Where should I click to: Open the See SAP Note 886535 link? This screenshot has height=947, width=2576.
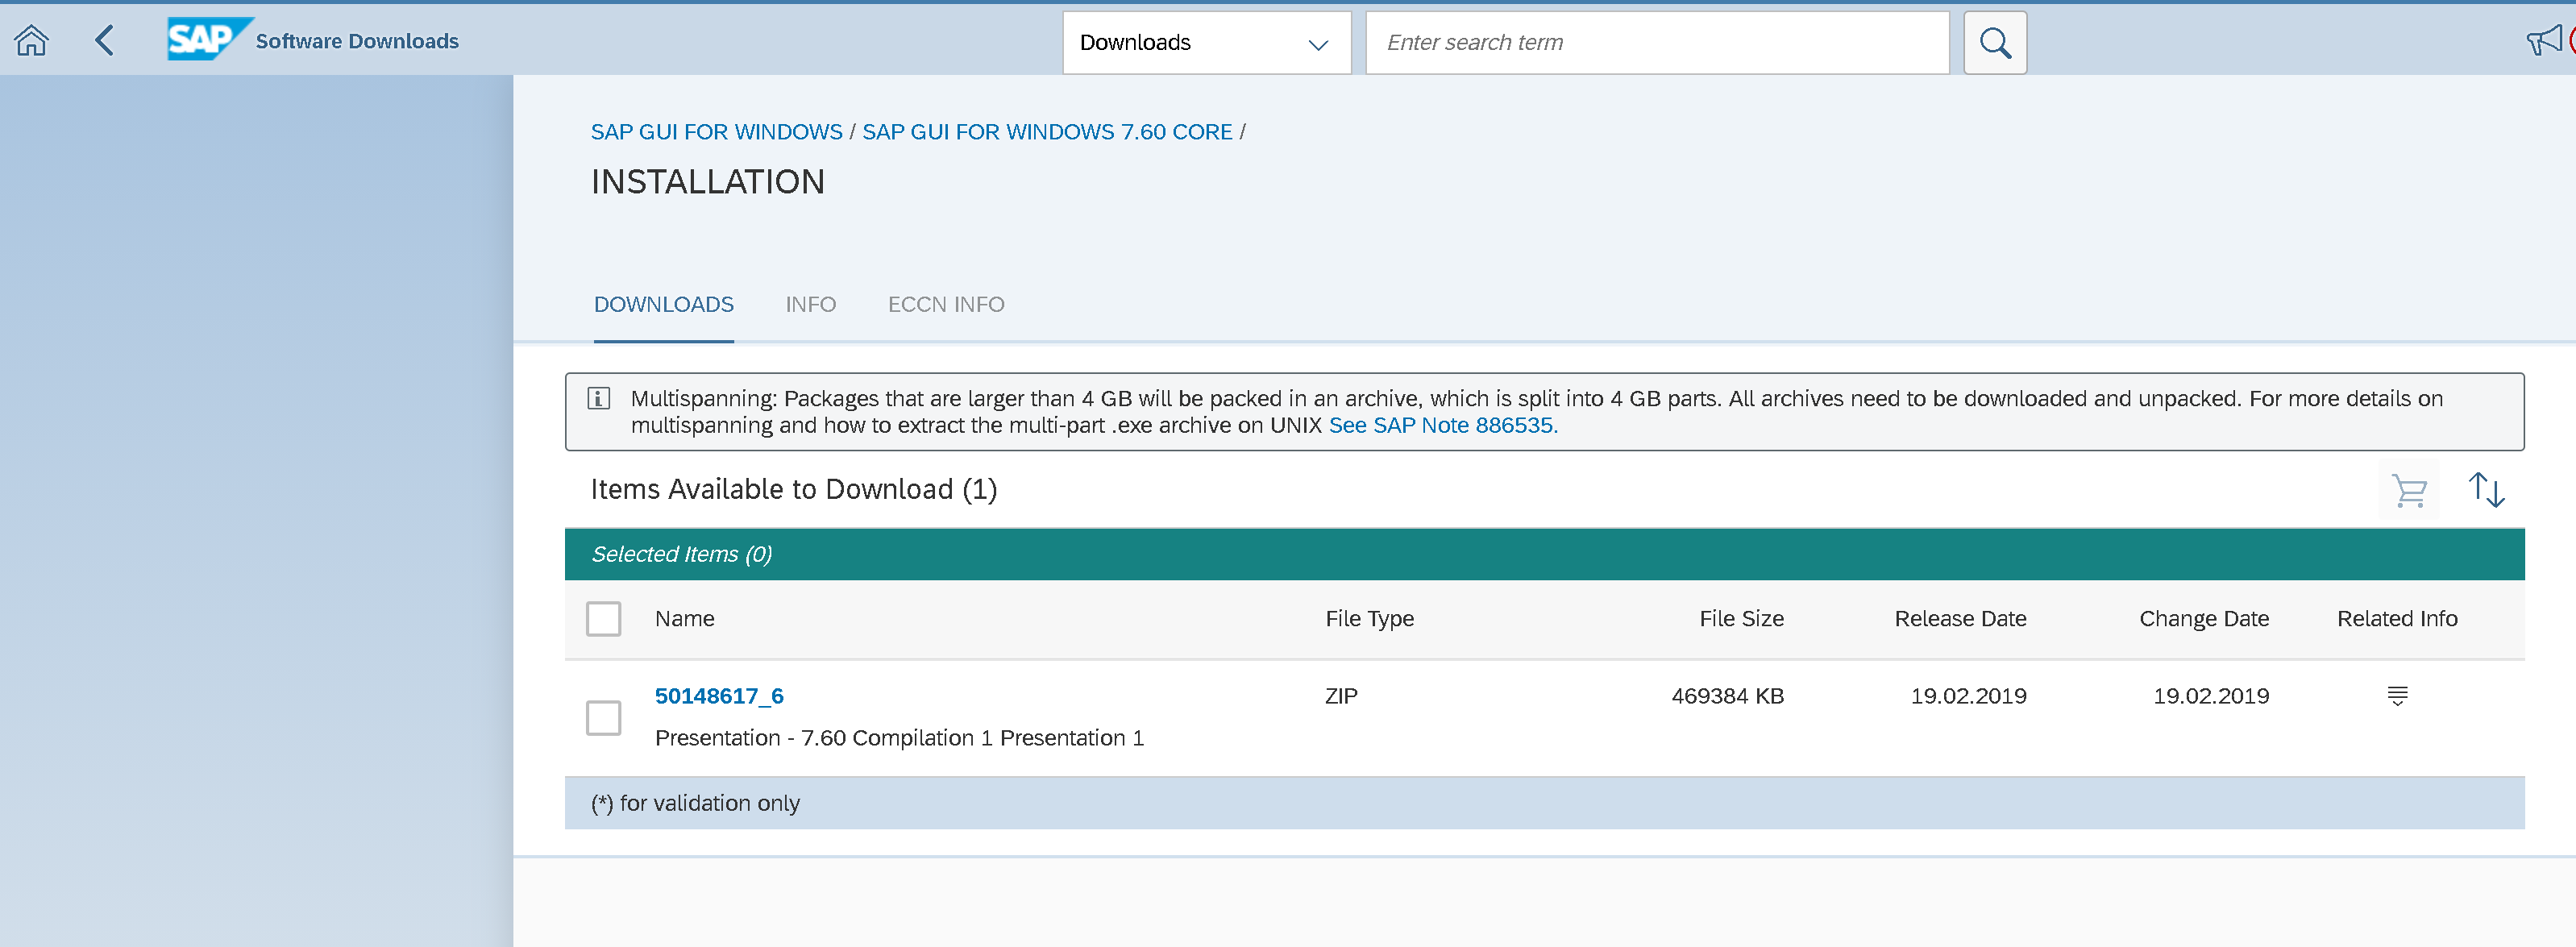(x=1442, y=425)
